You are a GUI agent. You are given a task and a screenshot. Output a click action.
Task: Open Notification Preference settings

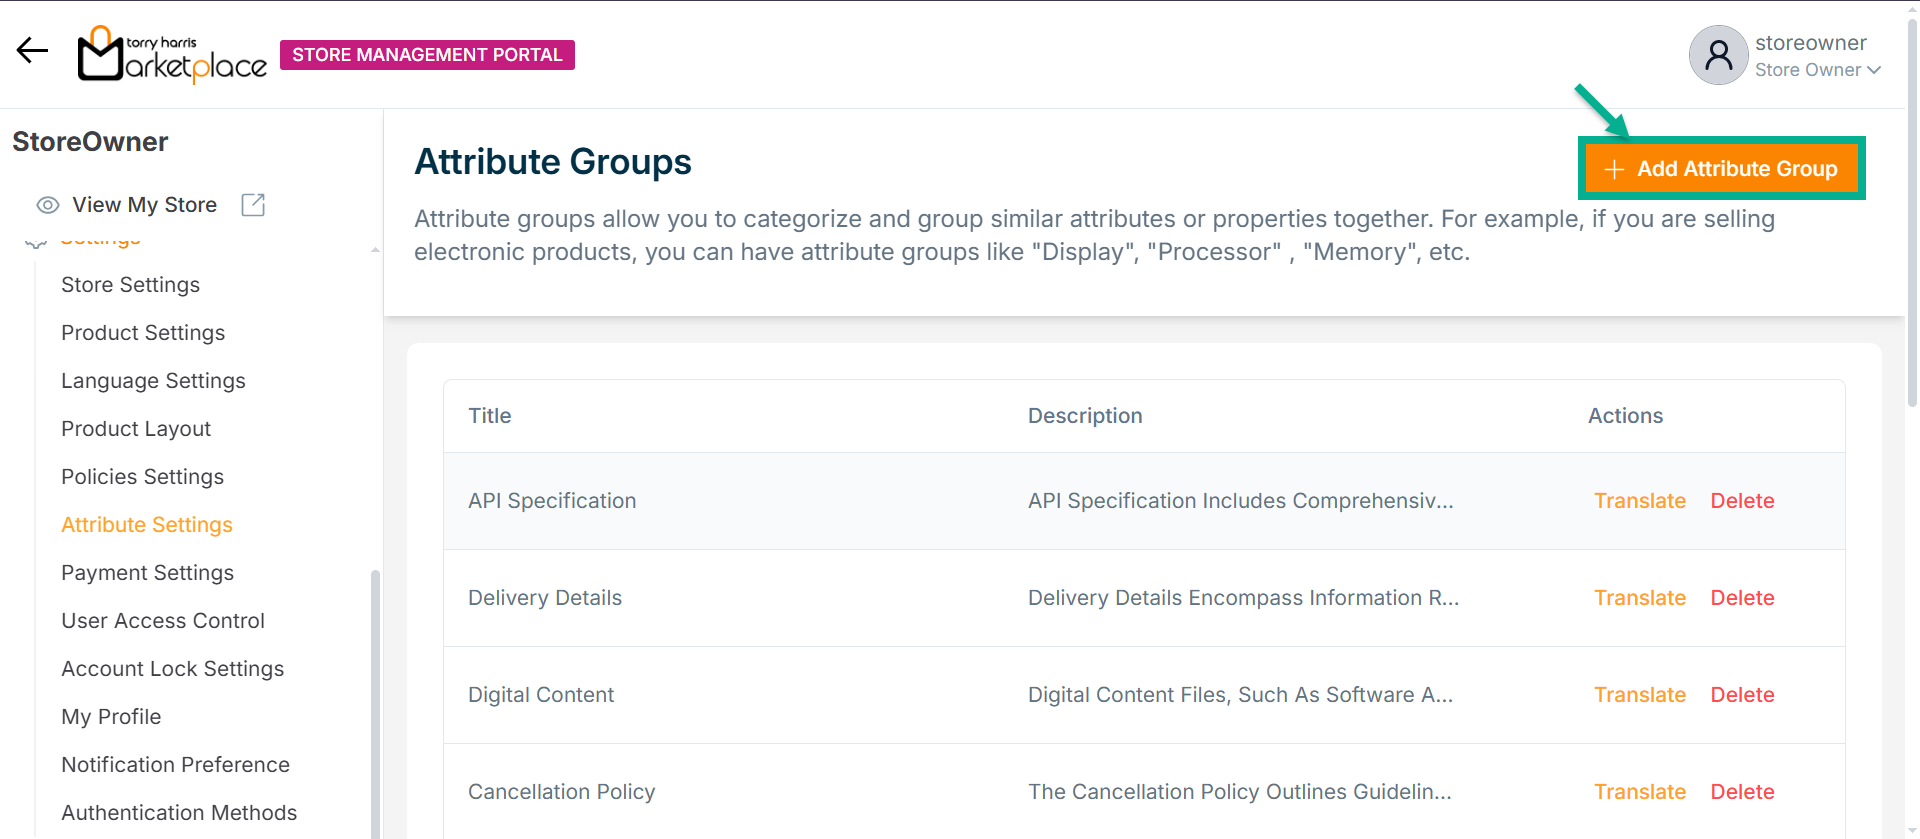pos(175,765)
